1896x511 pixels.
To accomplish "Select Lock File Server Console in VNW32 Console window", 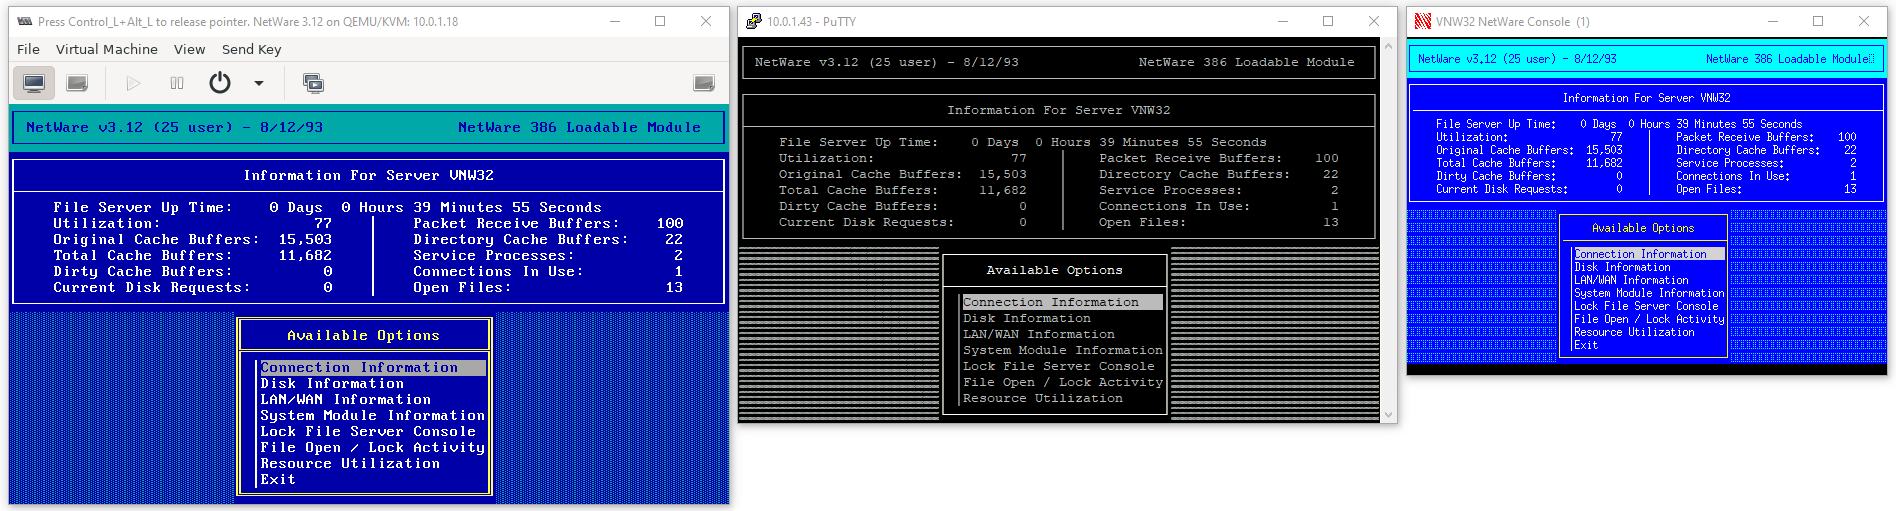I will click(1646, 306).
